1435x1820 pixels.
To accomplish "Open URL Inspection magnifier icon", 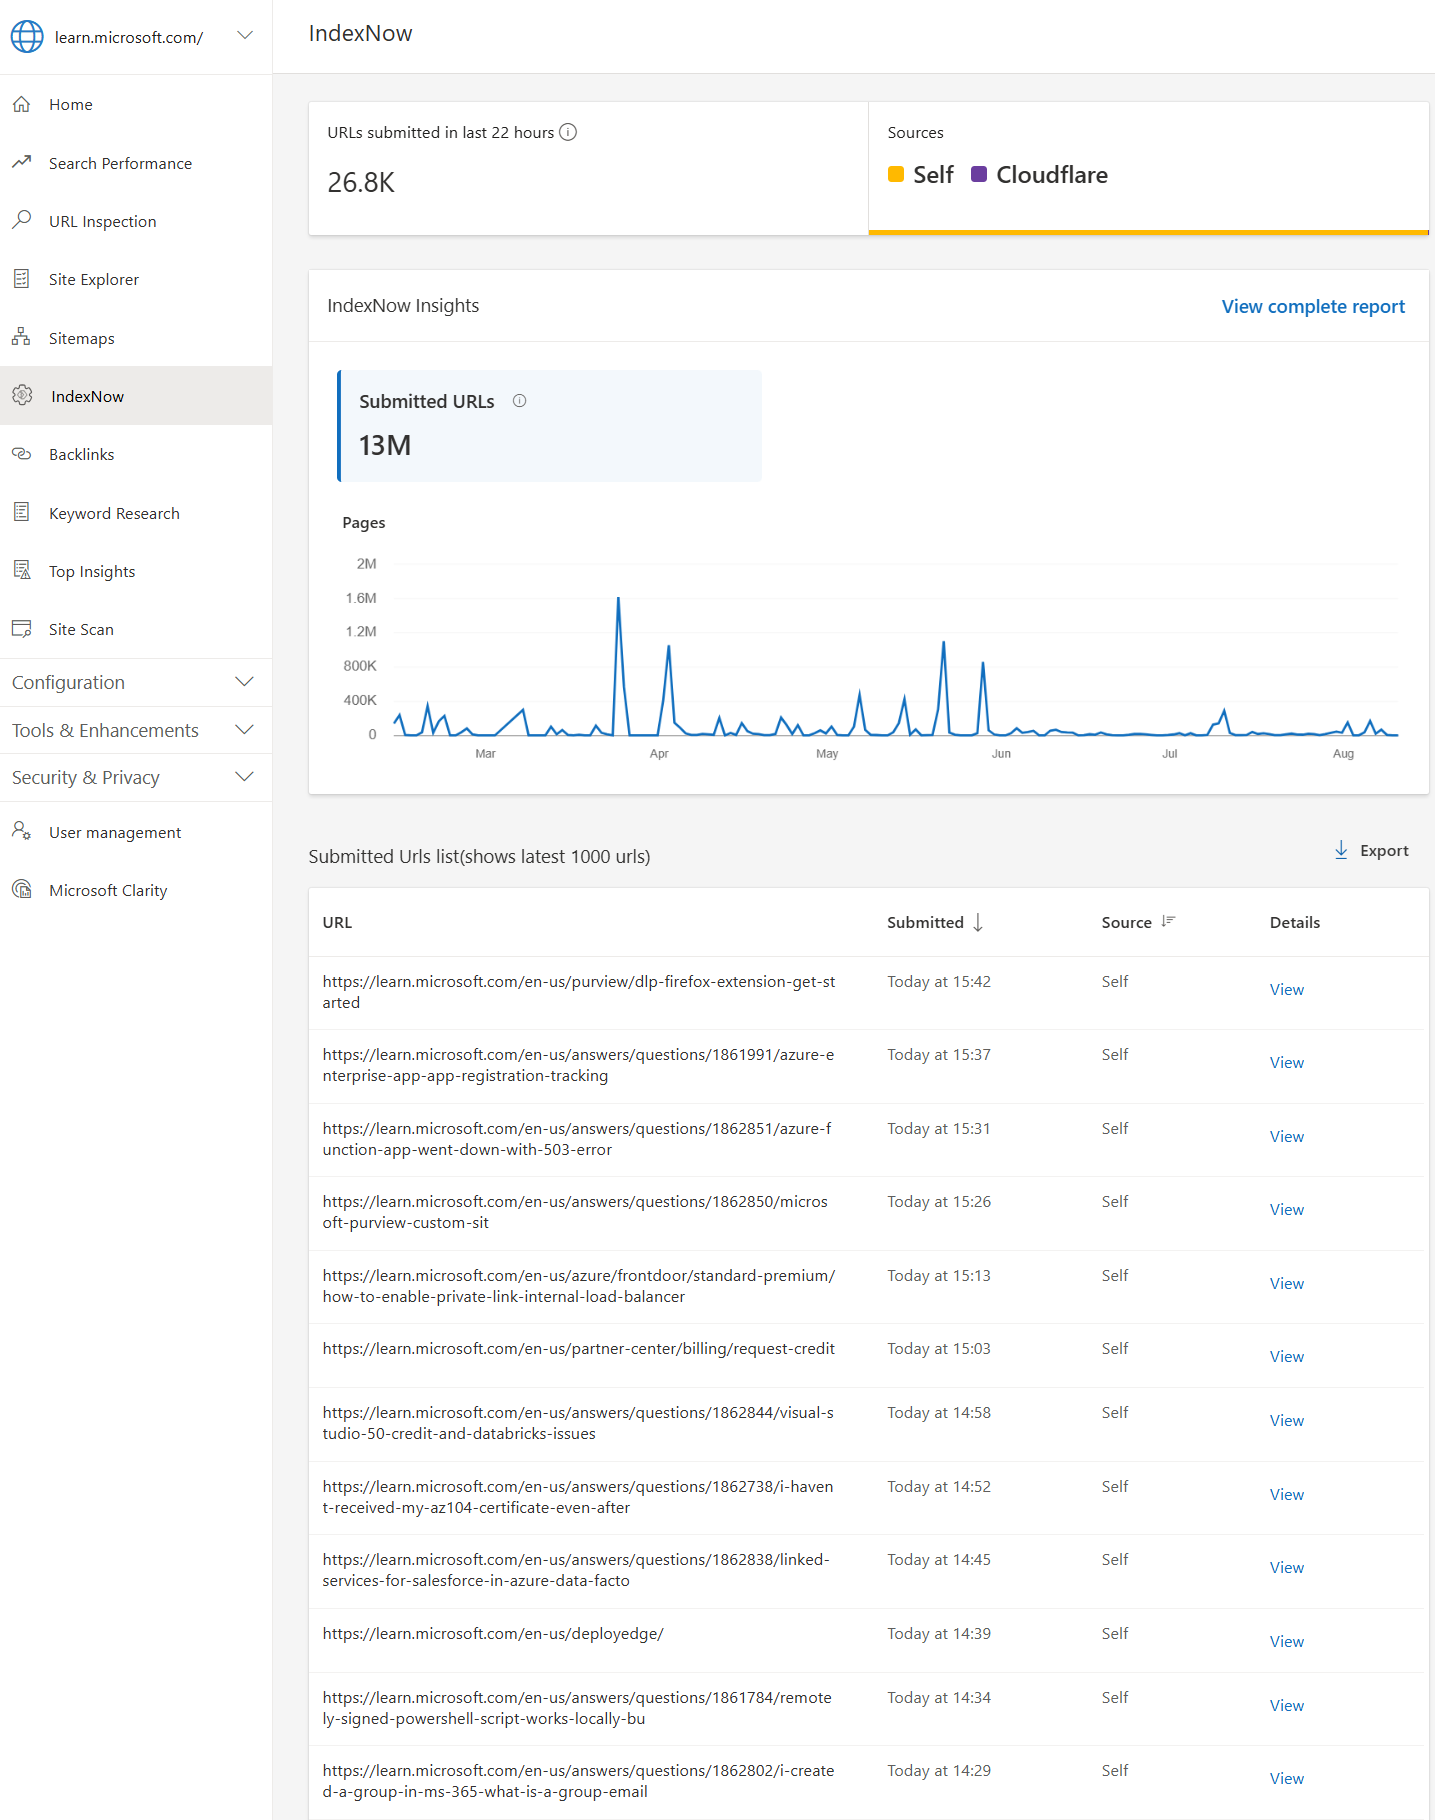I will (x=21, y=221).
